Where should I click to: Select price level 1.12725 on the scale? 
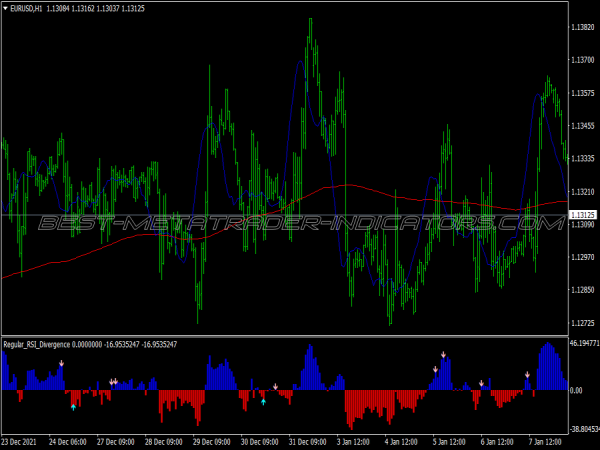pyautogui.click(x=583, y=323)
